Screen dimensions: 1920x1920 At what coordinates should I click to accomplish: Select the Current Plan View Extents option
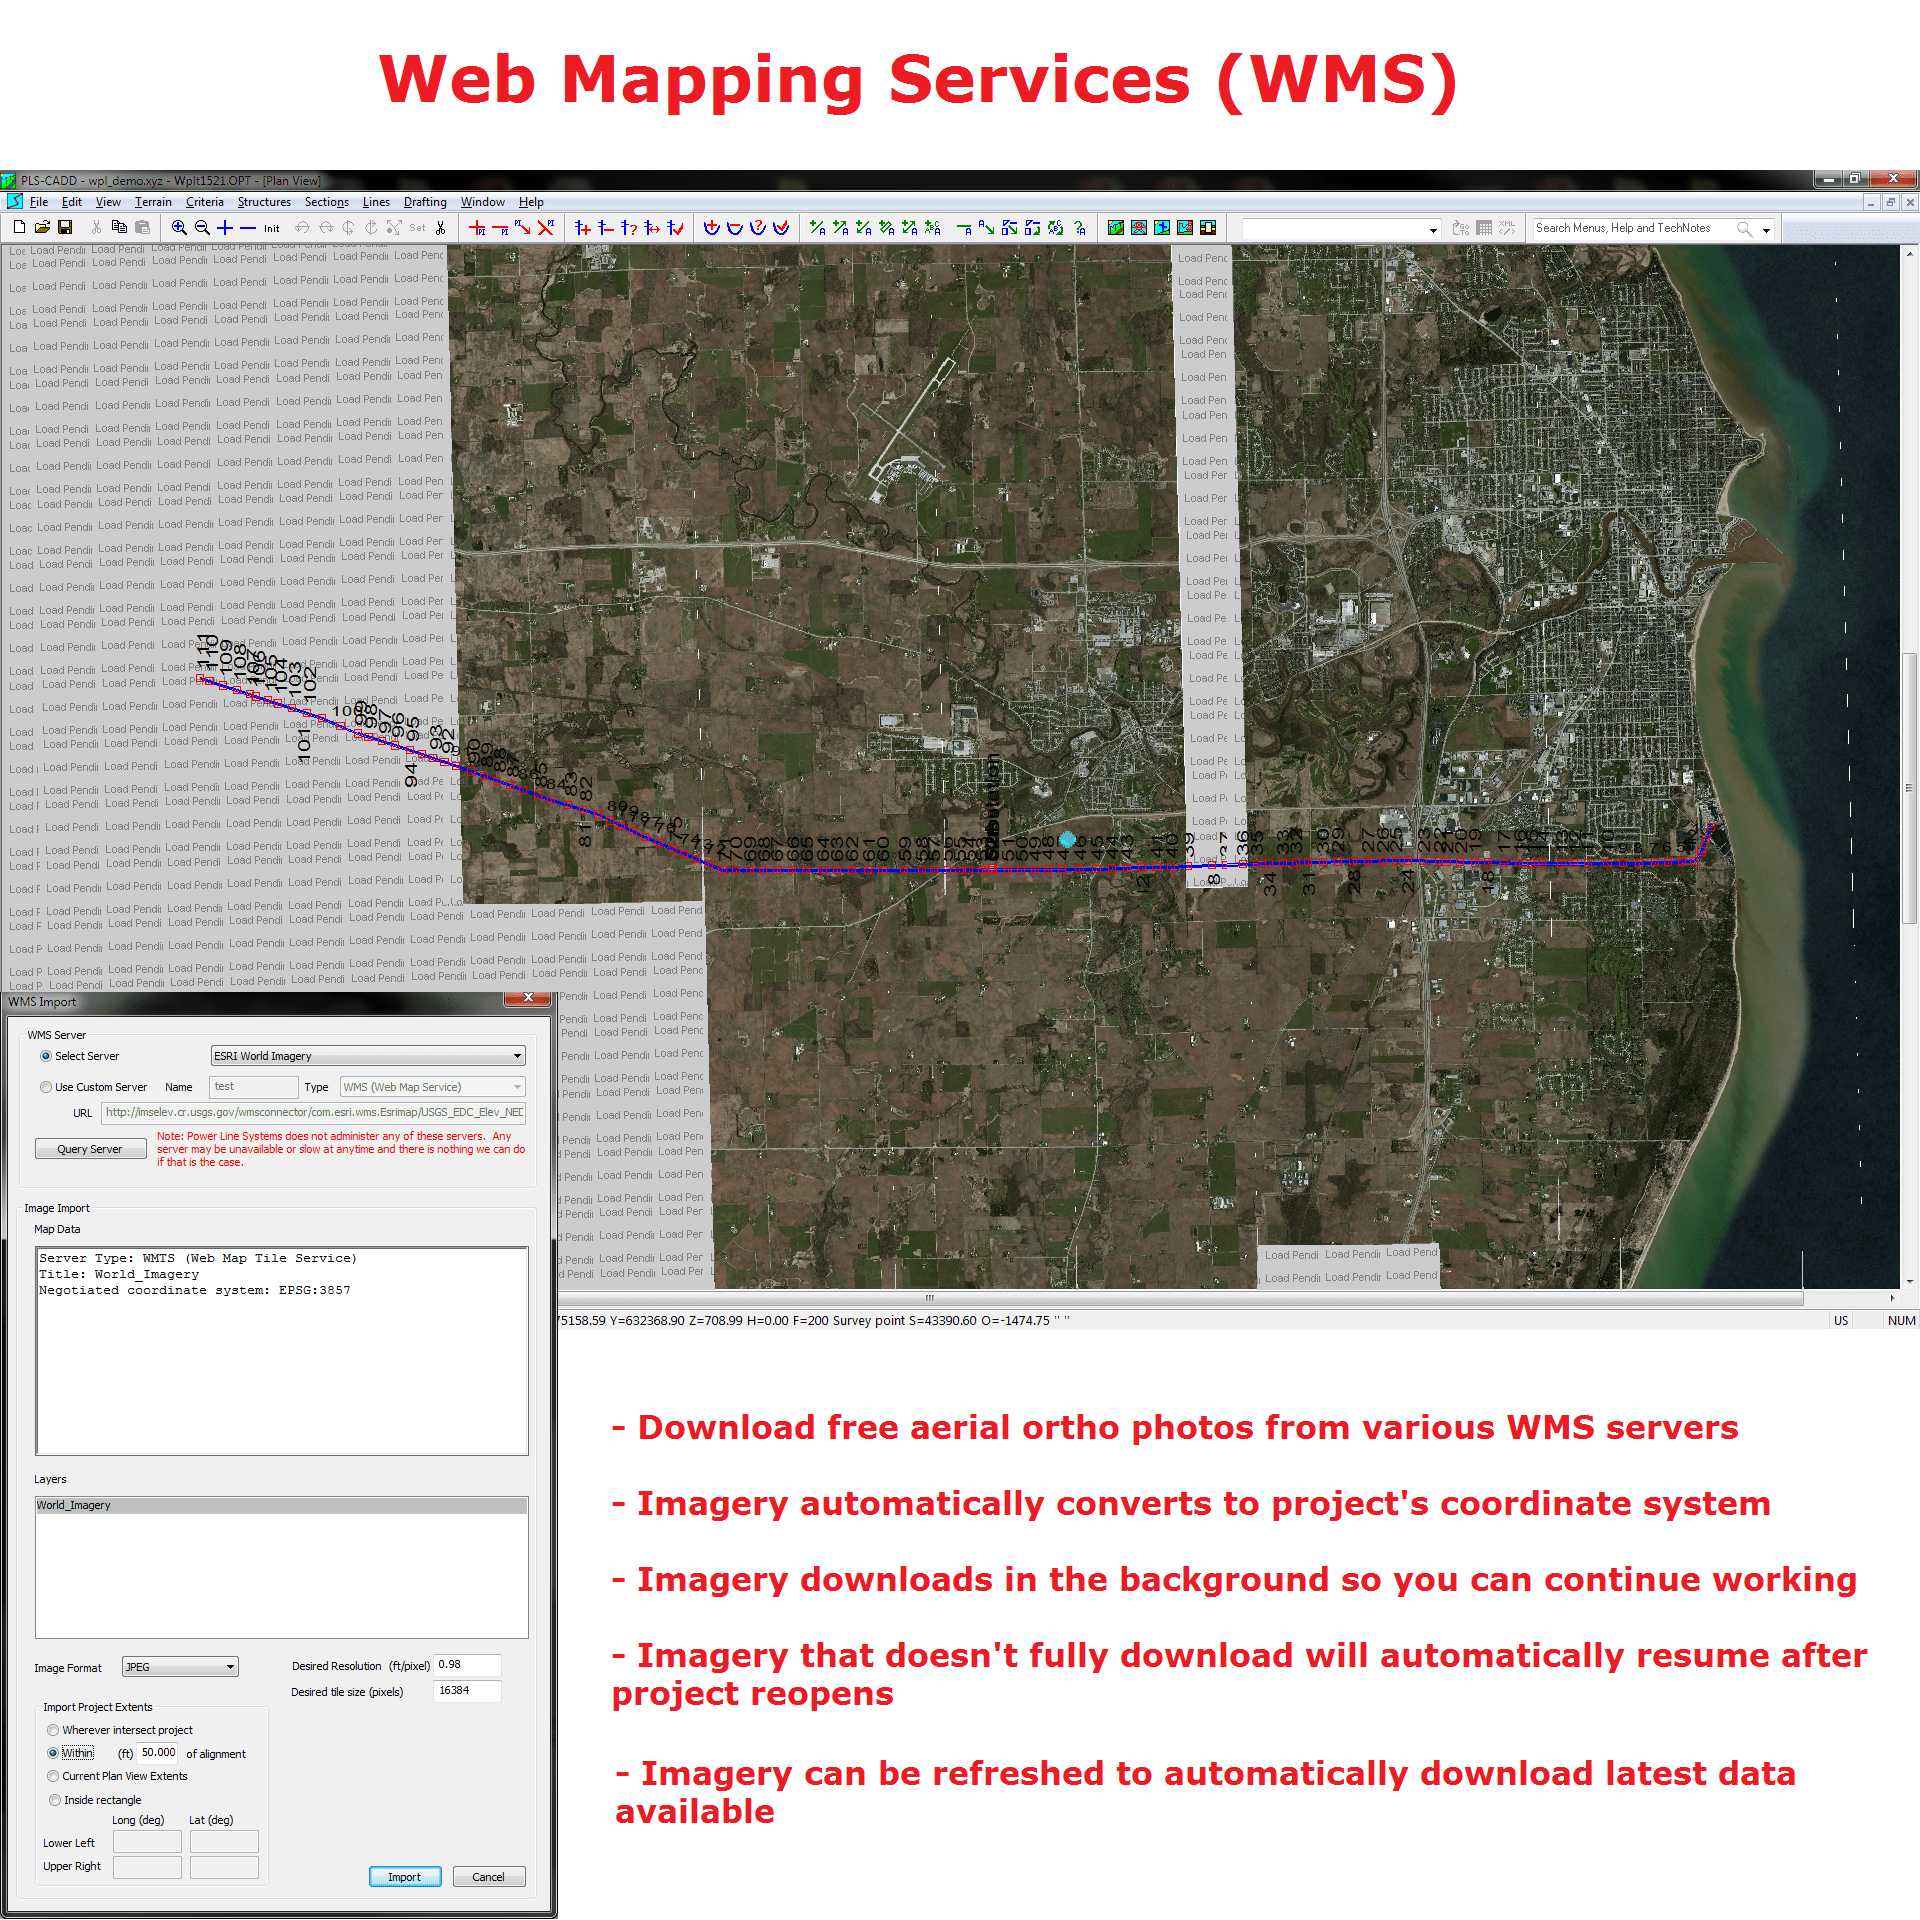pyautogui.click(x=54, y=1776)
